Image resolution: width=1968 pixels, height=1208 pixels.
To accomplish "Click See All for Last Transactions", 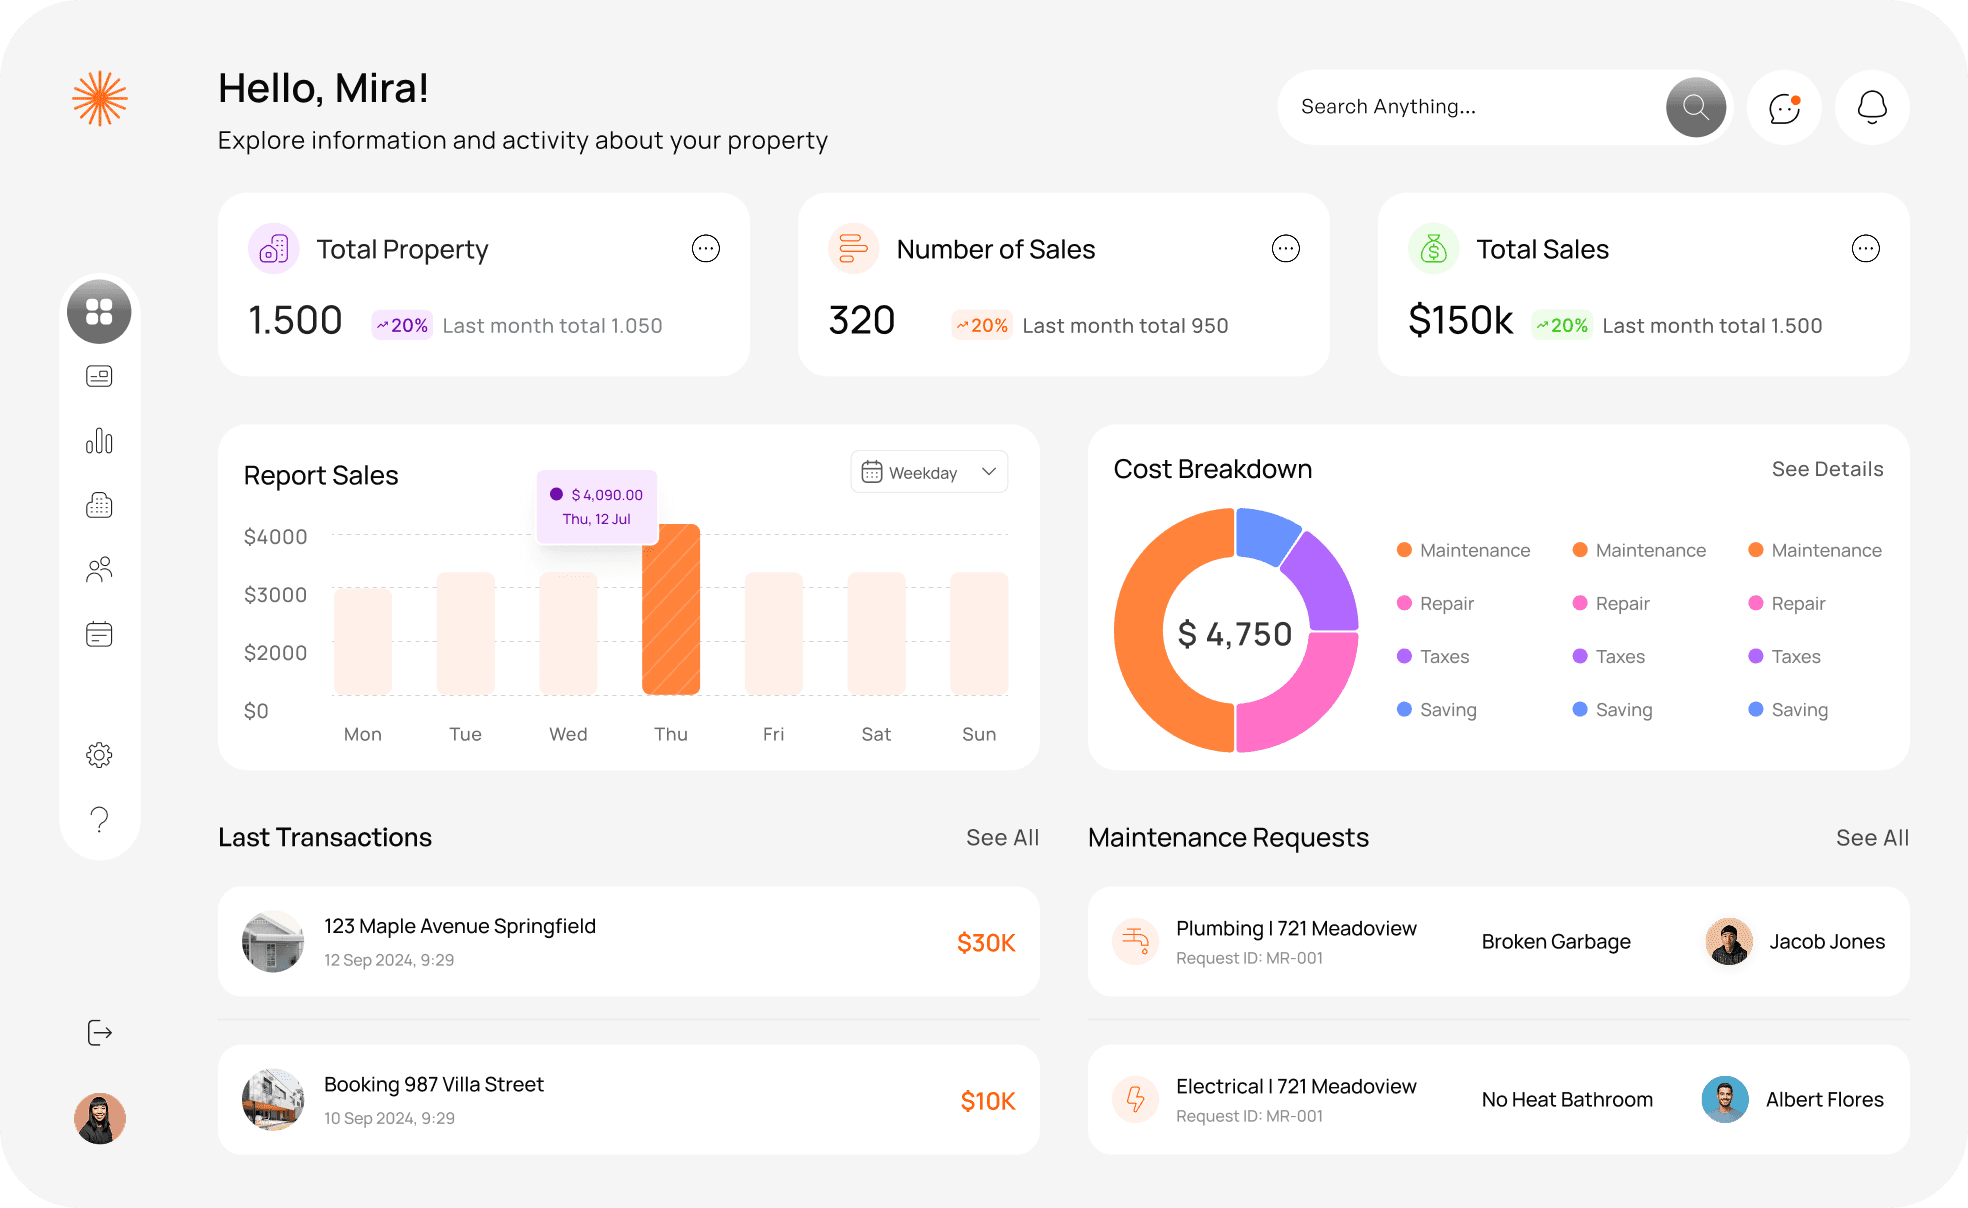I will pyautogui.click(x=1002, y=838).
